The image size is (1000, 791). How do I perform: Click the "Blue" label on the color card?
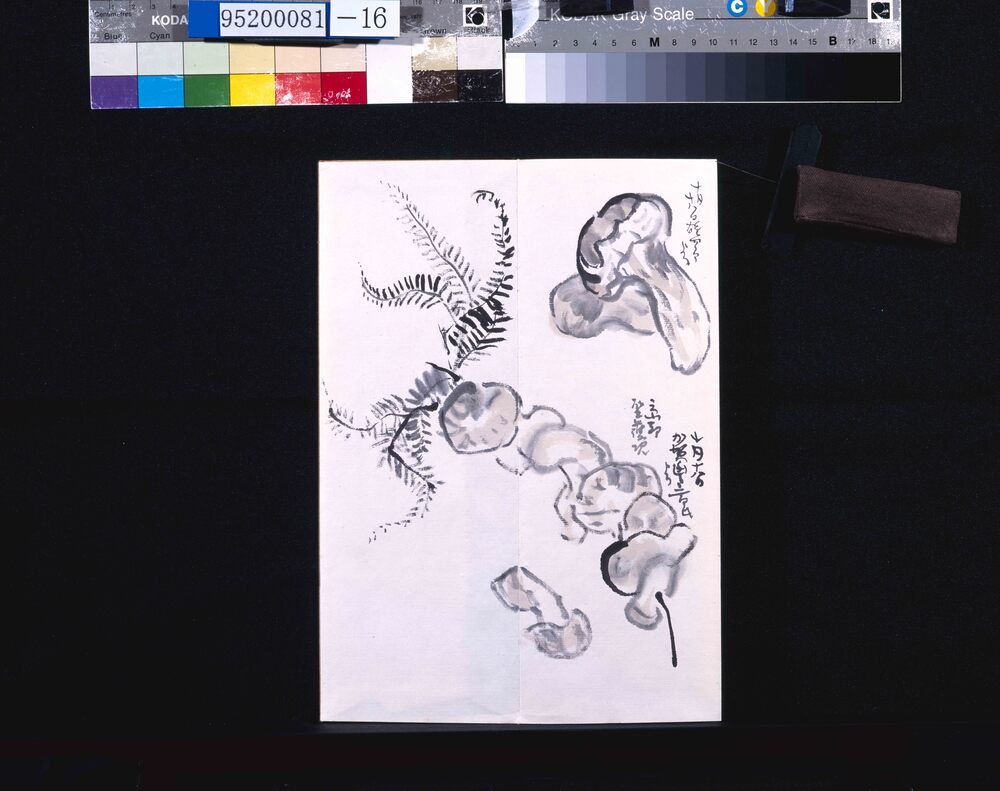click(113, 36)
